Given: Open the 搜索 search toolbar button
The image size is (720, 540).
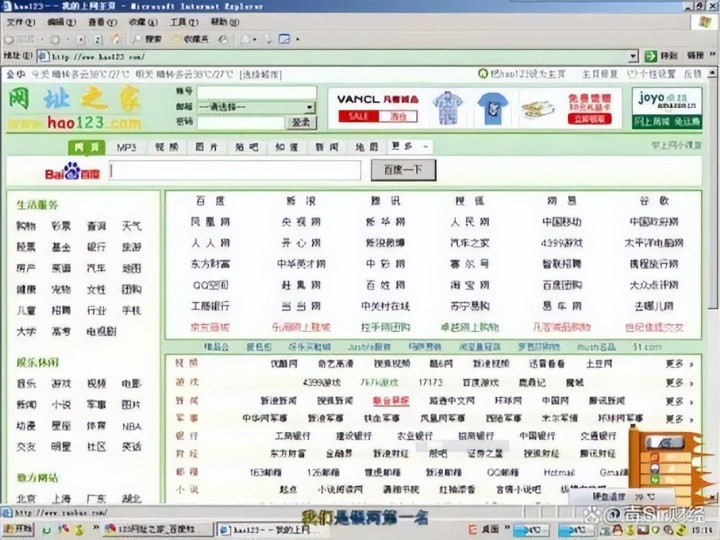Looking at the screenshot, I should tap(146, 39).
